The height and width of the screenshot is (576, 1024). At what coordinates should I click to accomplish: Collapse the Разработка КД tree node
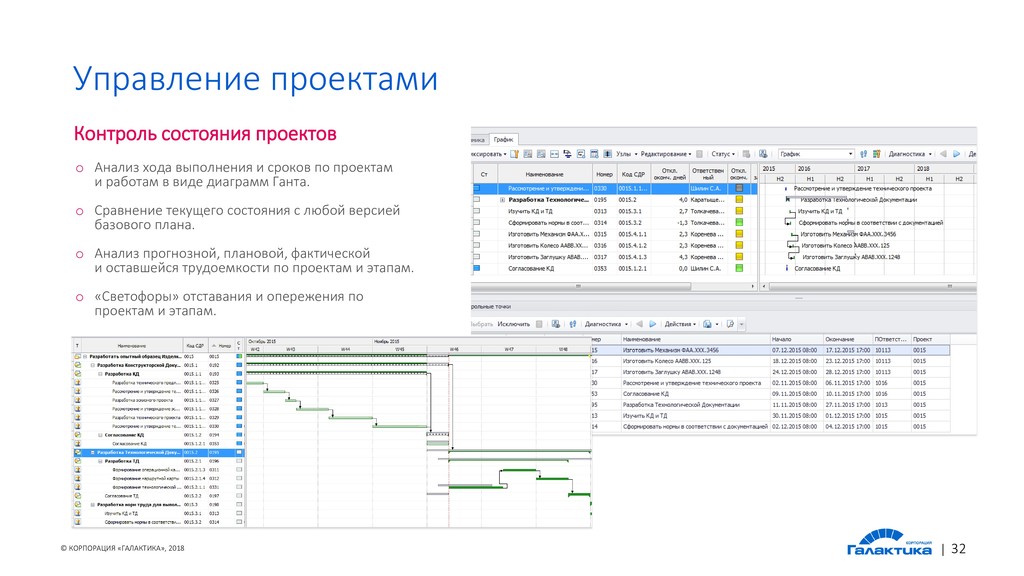point(101,374)
